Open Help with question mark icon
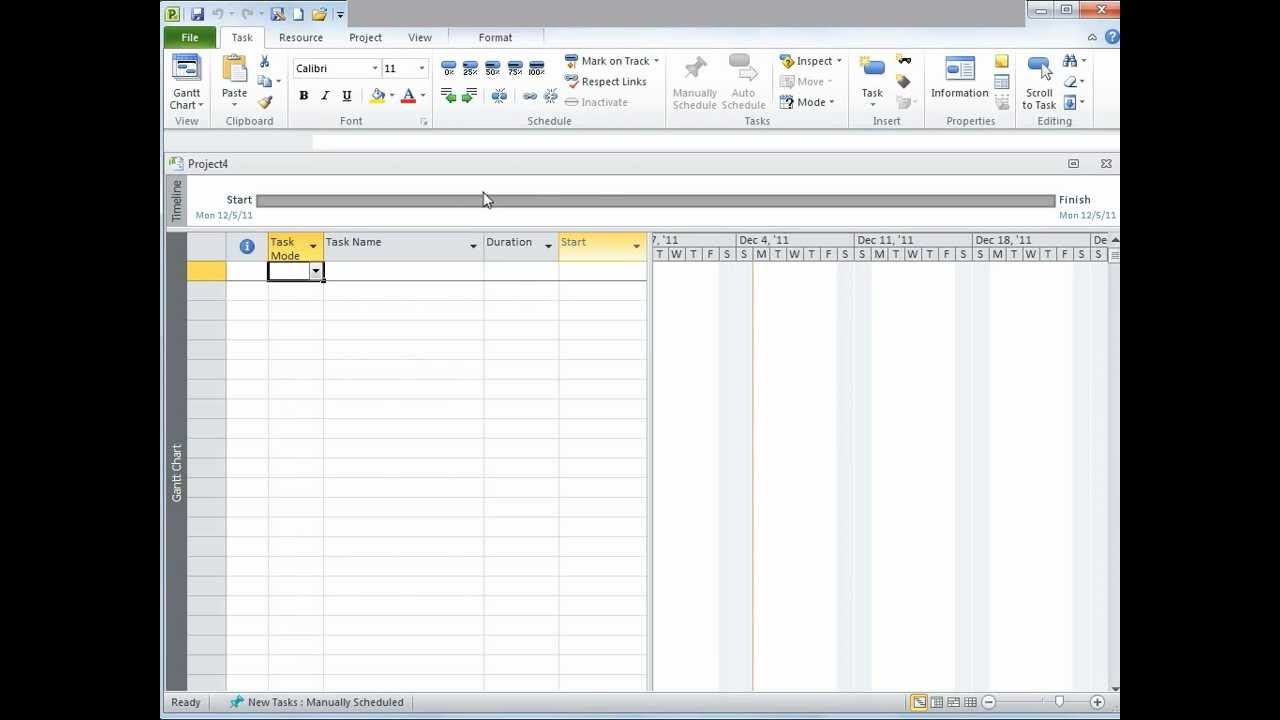The height and width of the screenshot is (720, 1280). pyautogui.click(x=1111, y=37)
